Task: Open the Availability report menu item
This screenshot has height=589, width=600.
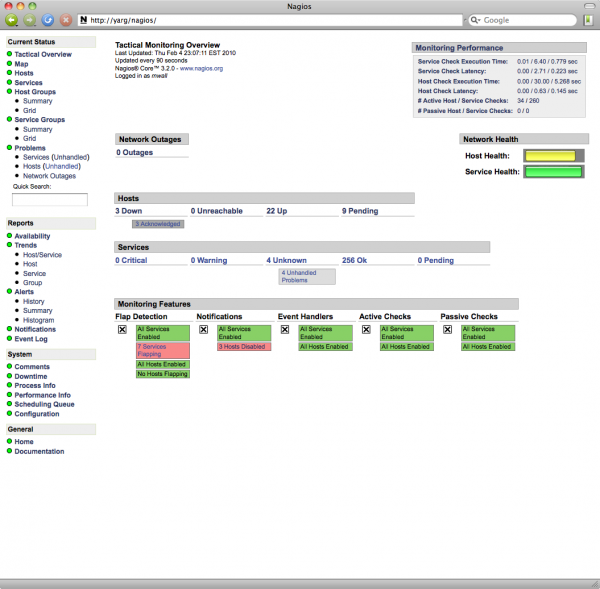Action: pos(32,236)
